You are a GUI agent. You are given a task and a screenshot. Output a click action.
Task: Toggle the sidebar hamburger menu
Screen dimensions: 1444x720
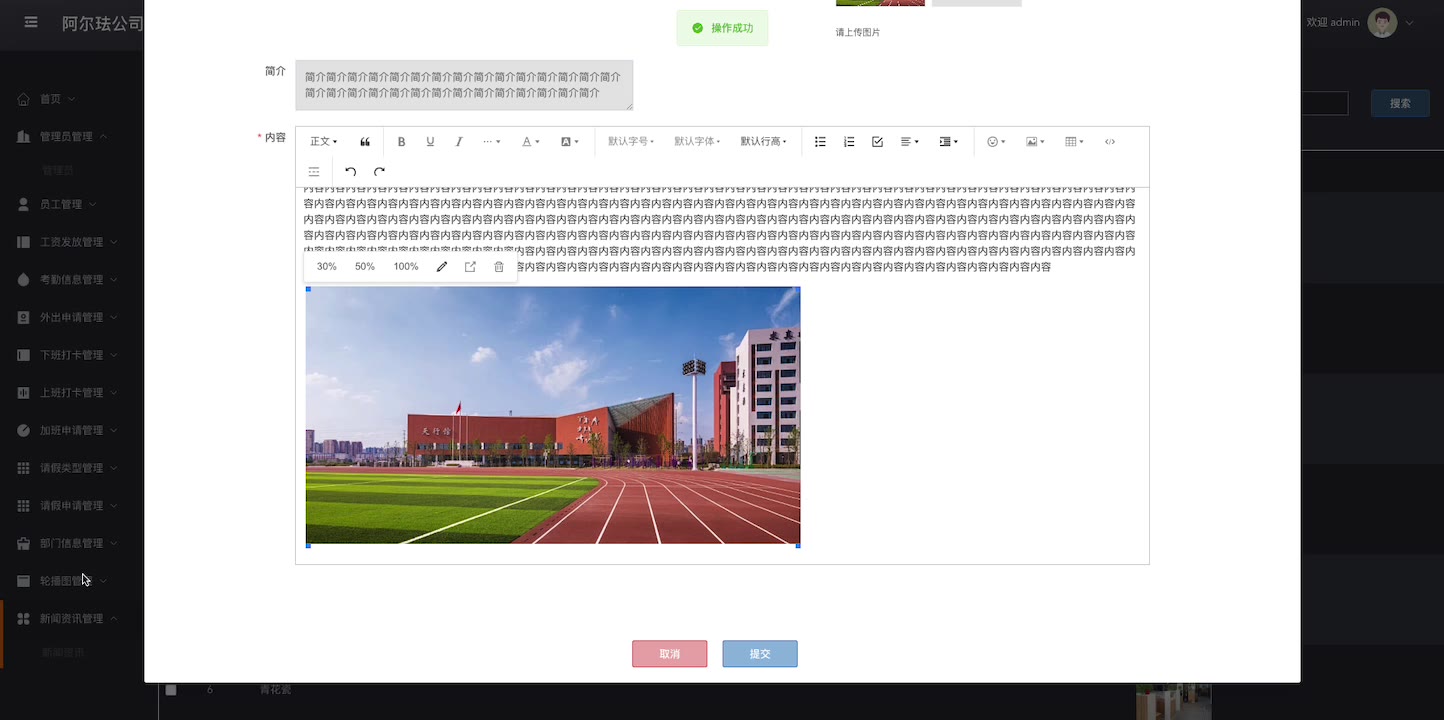(31, 22)
